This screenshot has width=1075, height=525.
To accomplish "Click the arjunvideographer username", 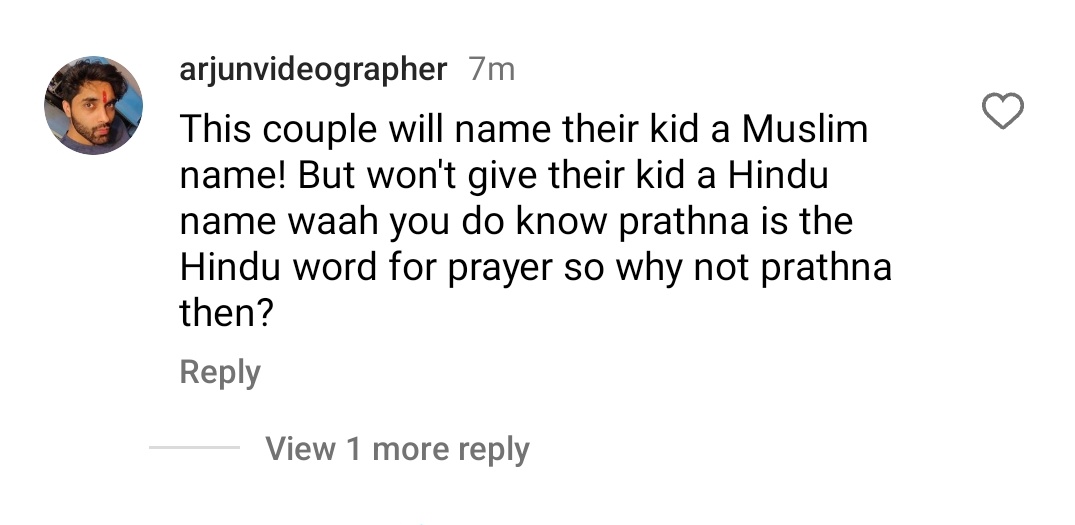I will pyautogui.click(x=313, y=71).
